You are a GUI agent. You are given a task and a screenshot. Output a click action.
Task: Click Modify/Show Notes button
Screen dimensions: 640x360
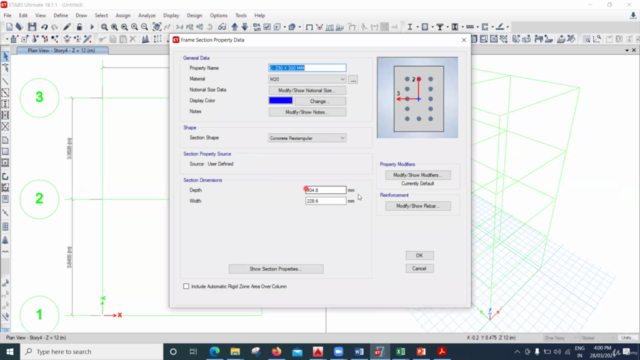307,112
